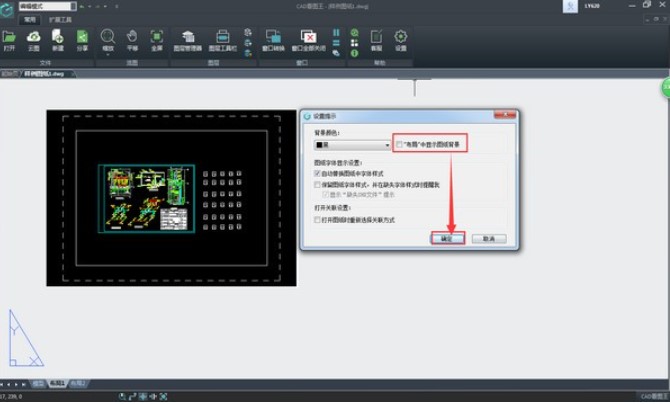Go to next layout tab arrow
Image resolution: width=670 pixels, height=404 pixels.
click(x=16, y=384)
